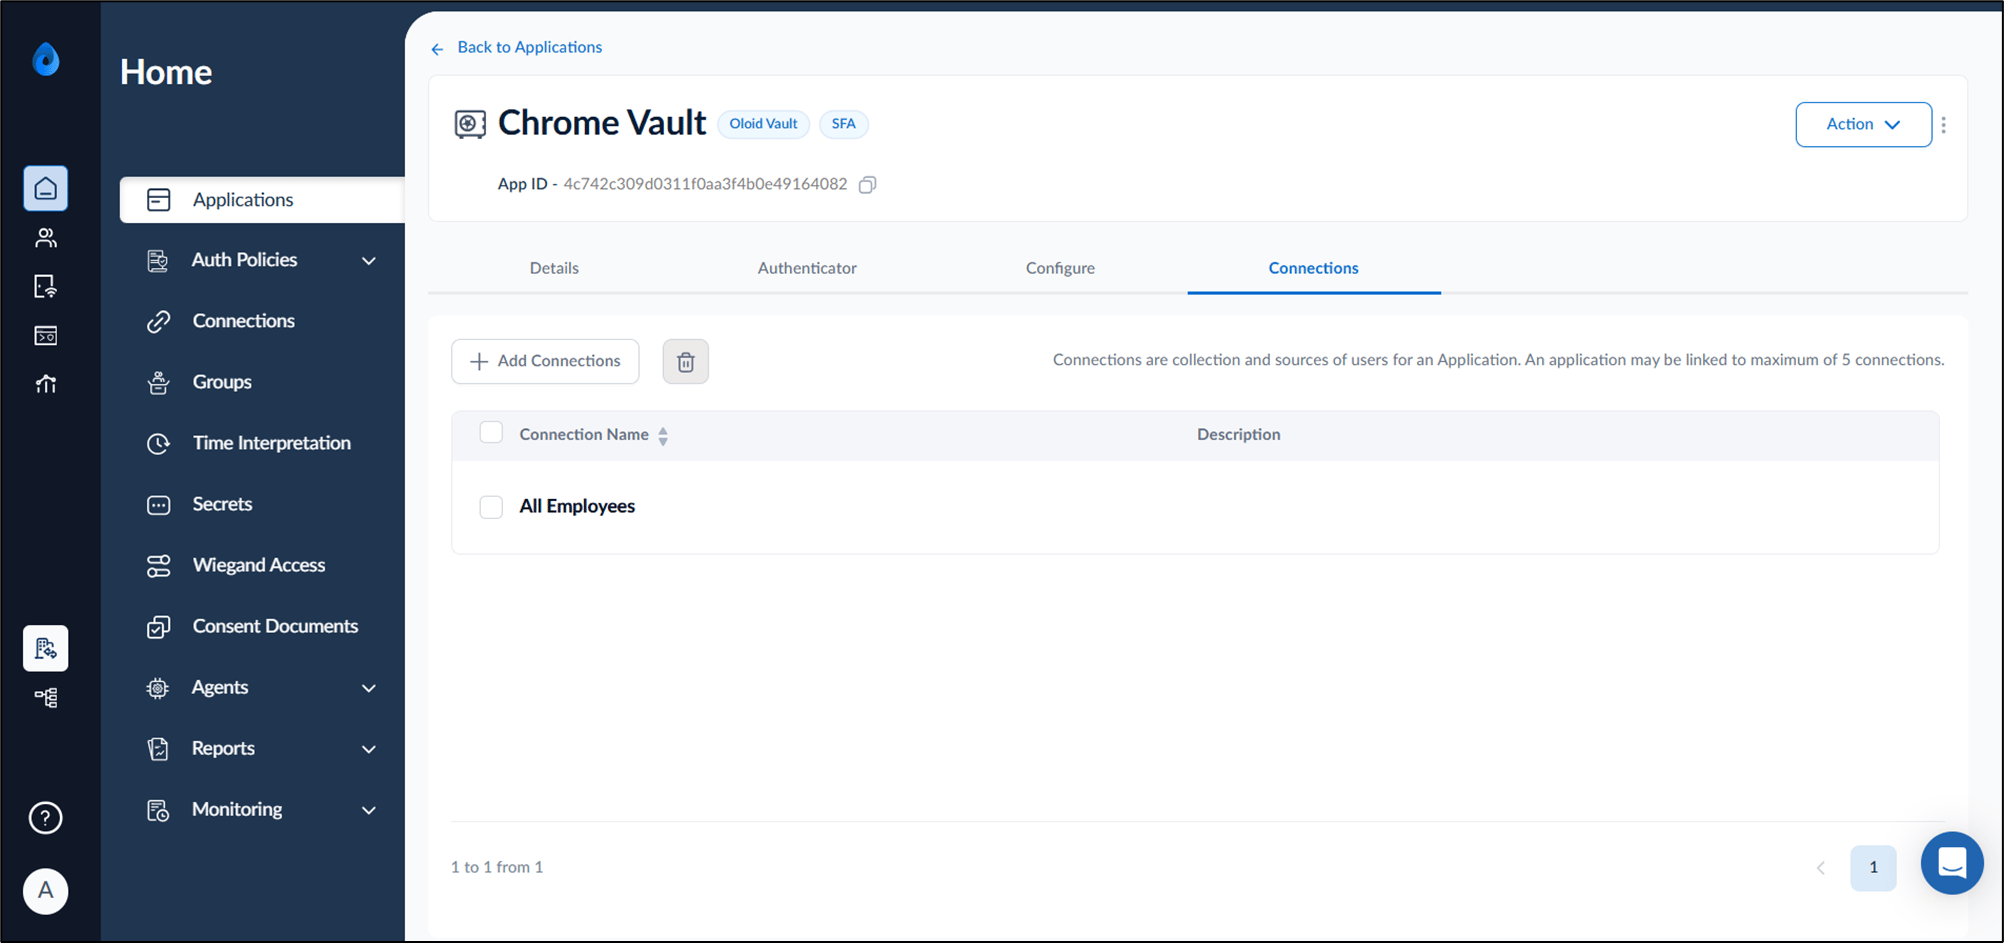The image size is (2004, 943).
Task: Delete selected connections with trash icon
Action: click(686, 361)
